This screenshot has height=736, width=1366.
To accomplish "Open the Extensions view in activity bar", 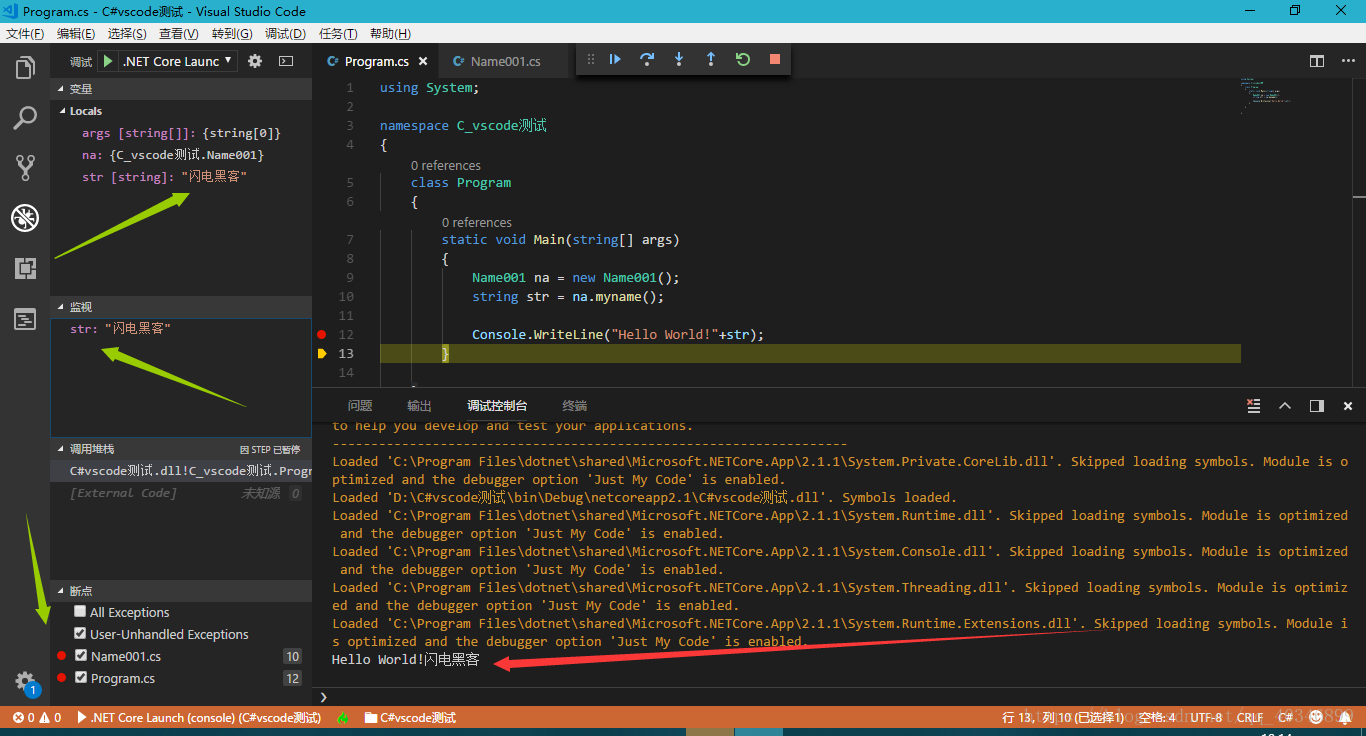I will (25, 268).
